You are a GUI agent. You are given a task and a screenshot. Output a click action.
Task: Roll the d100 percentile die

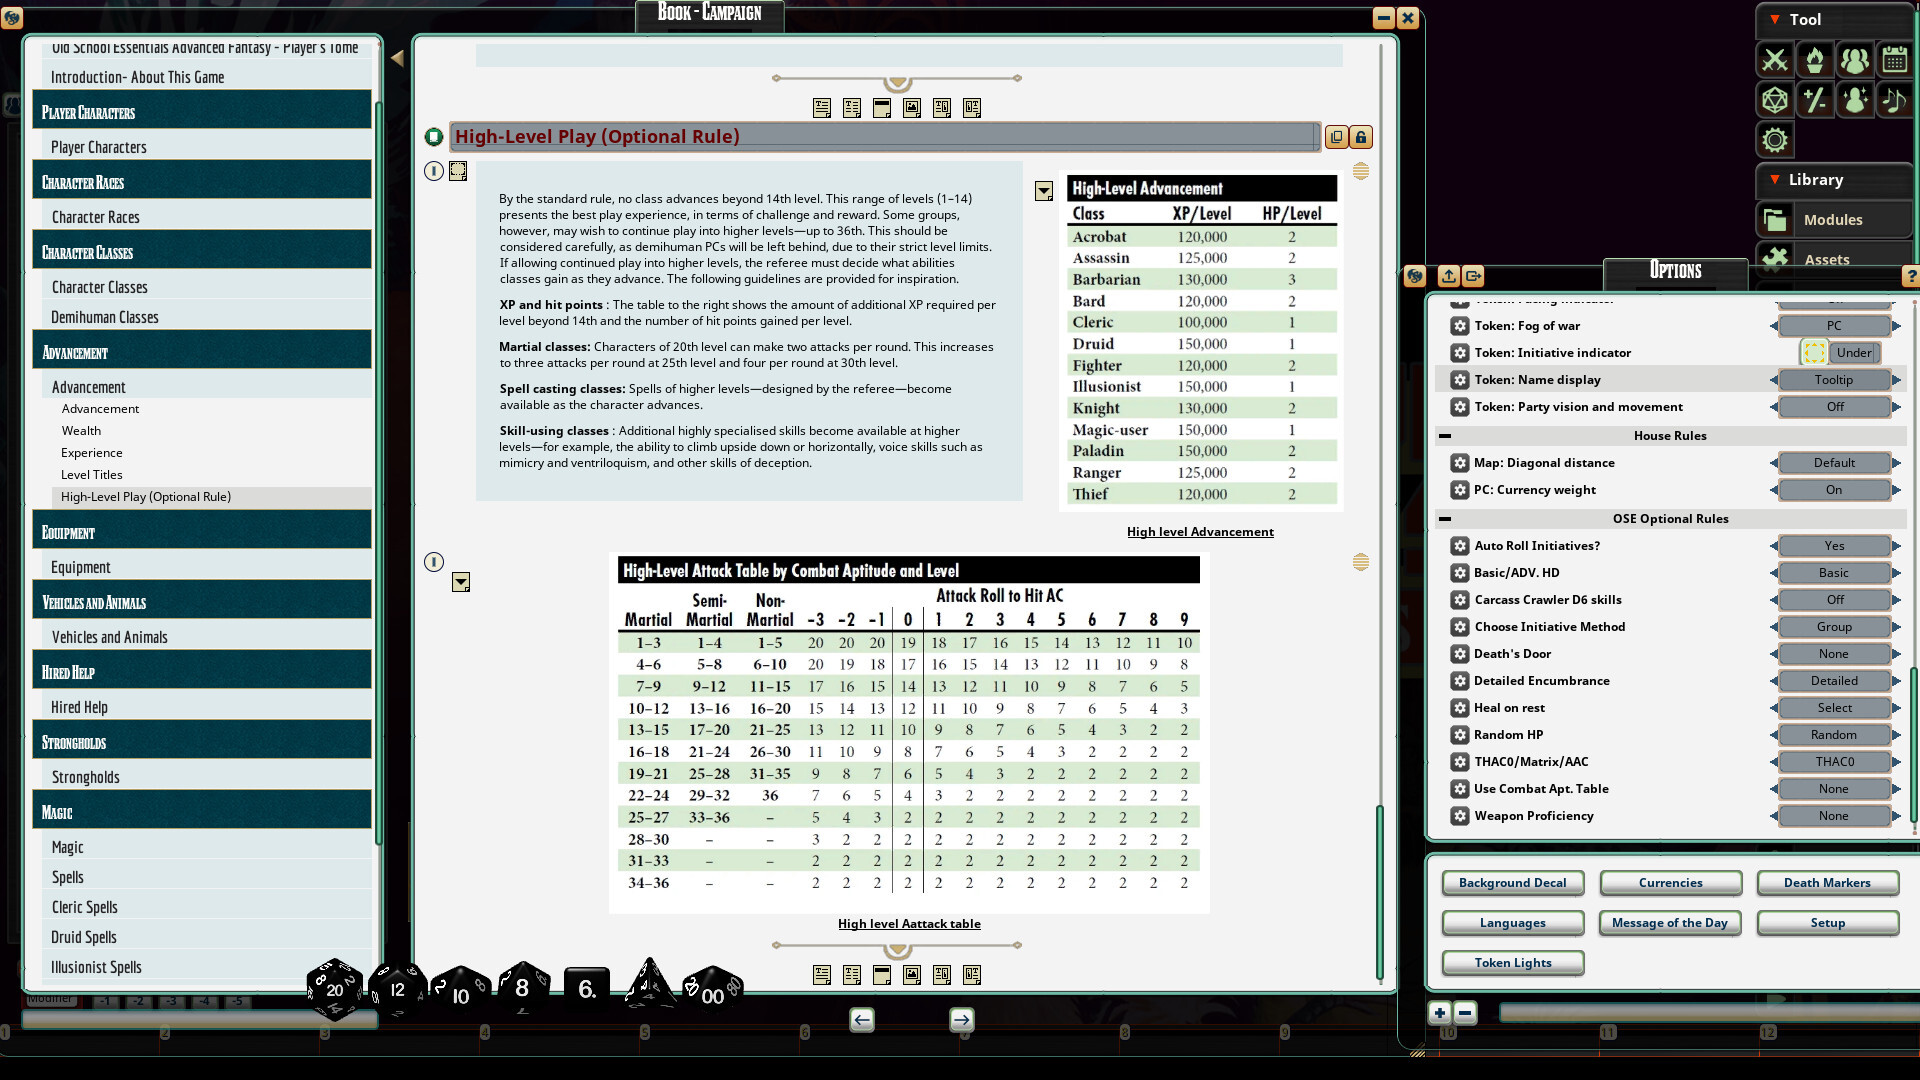click(713, 991)
